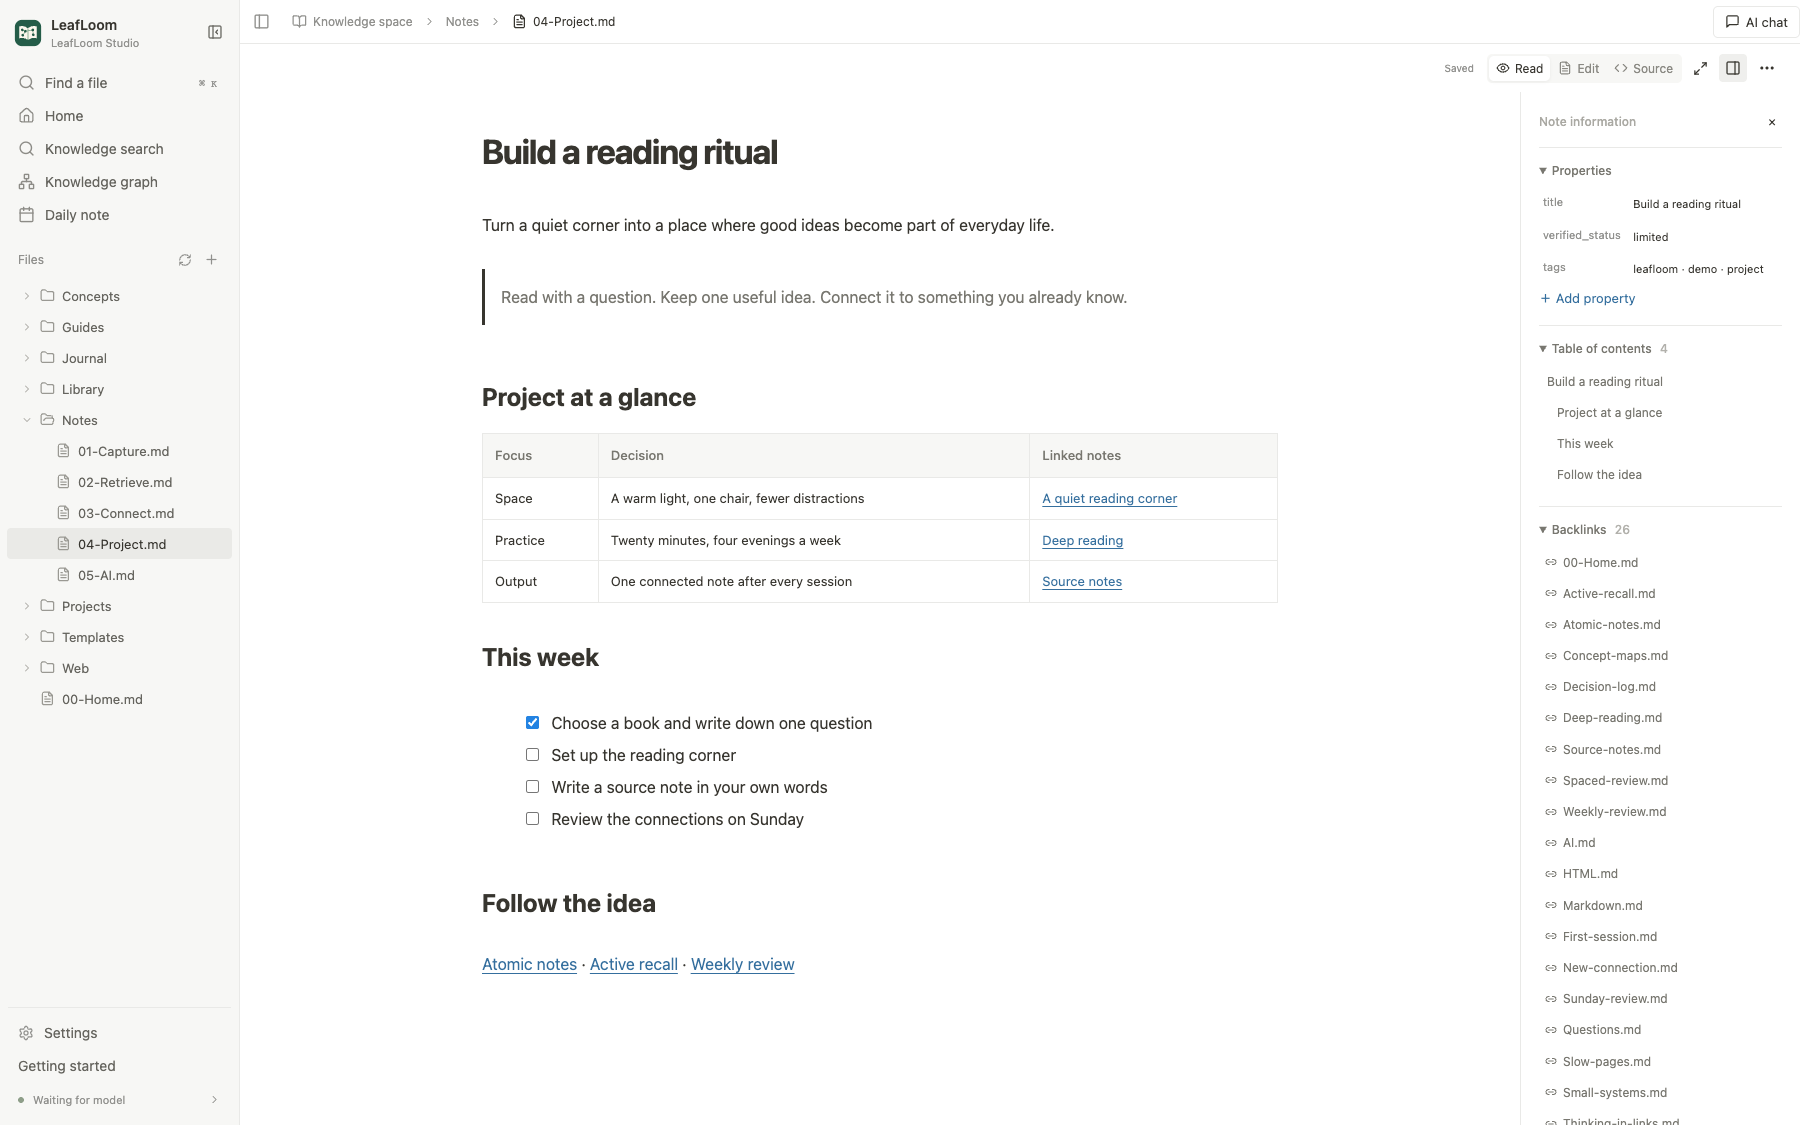Open Find a file search

click(x=119, y=83)
